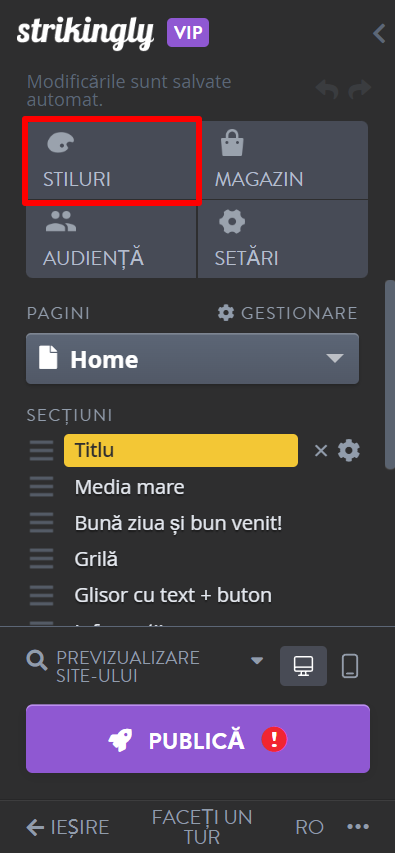Image resolution: width=395 pixels, height=853 pixels.
Task: Open the three-dots more options menu
Action: tap(358, 827)
